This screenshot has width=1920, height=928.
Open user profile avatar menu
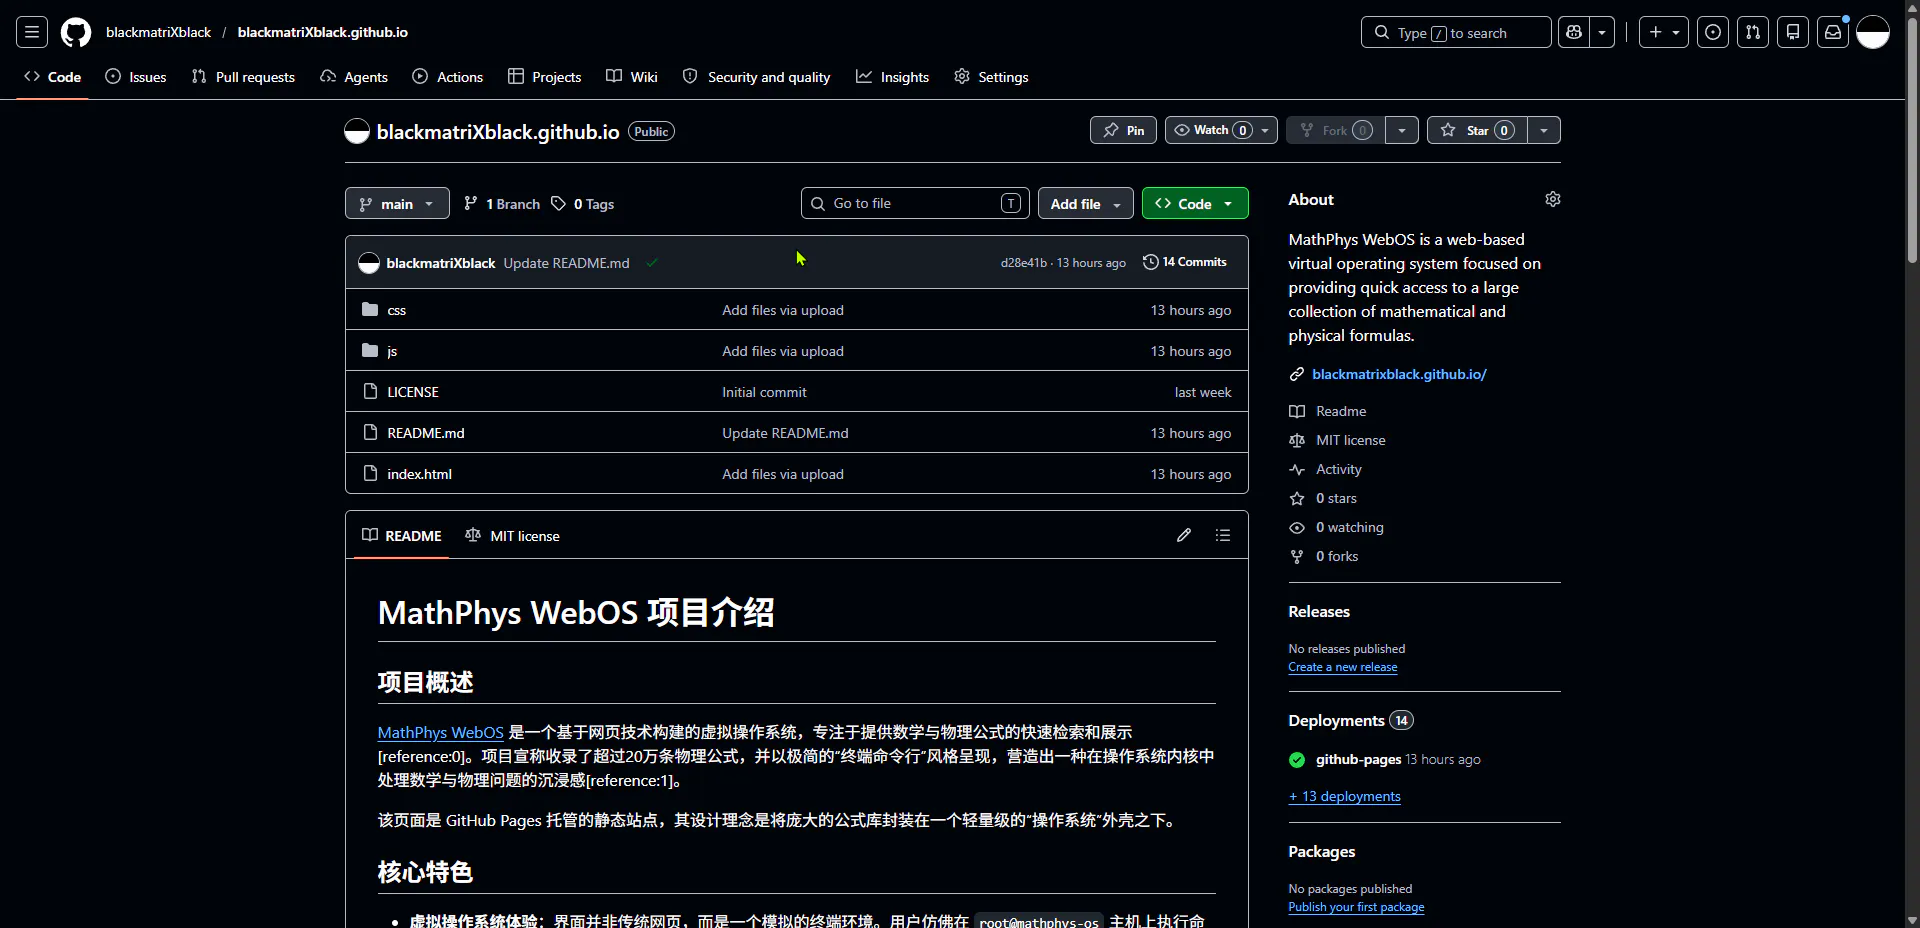pos(1873,32)
